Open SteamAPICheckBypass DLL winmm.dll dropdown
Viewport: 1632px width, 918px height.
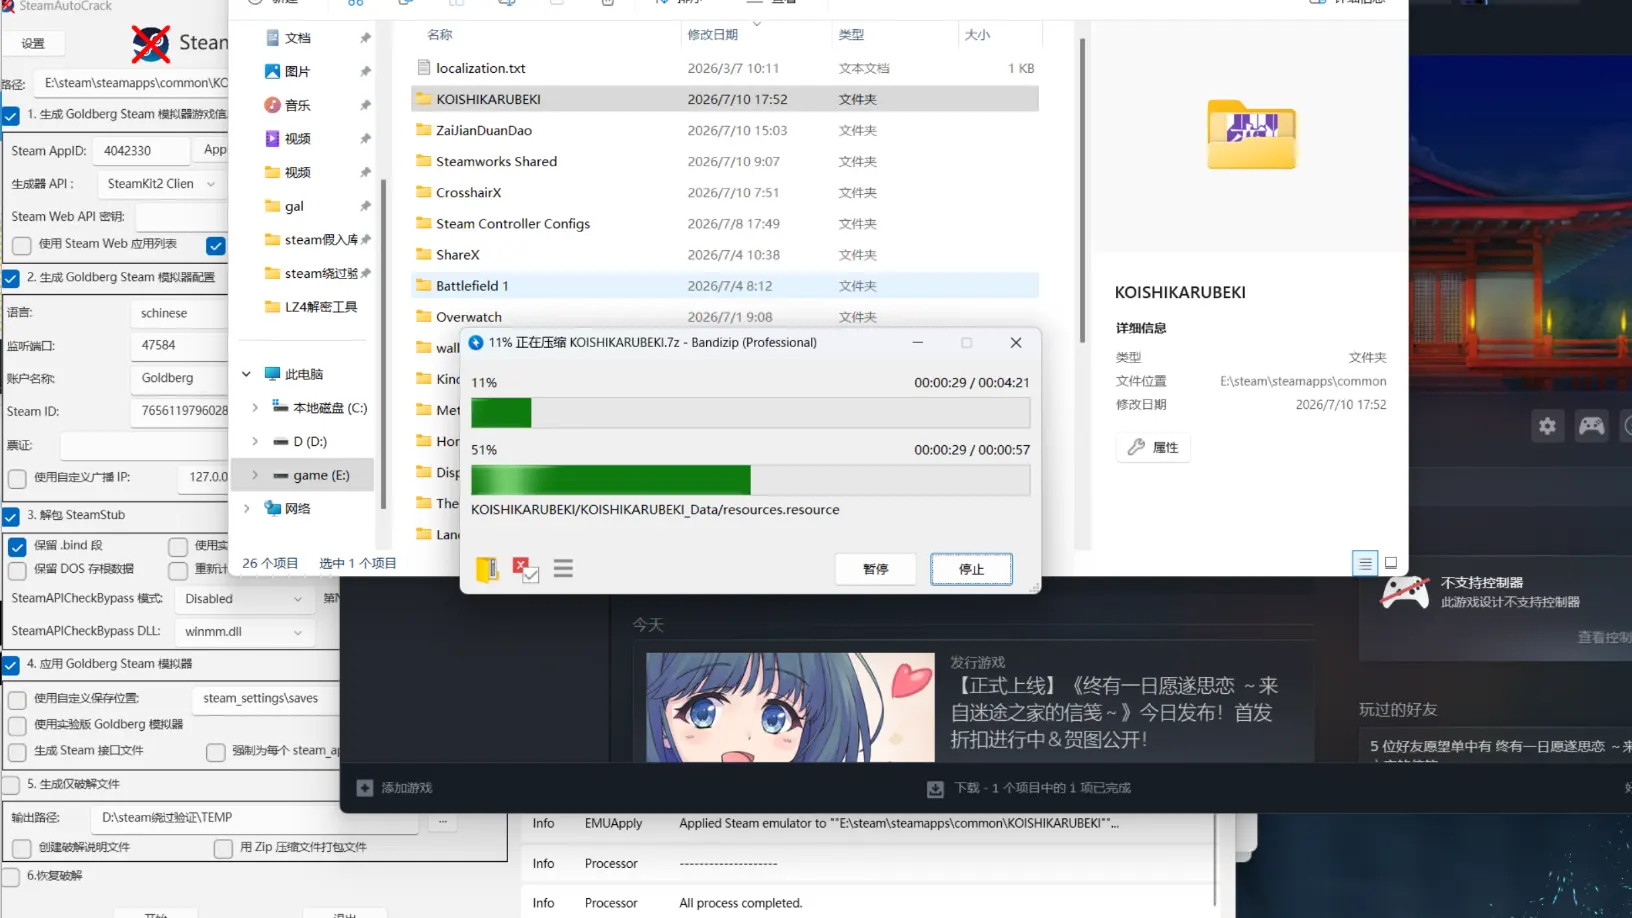pyautogui.click(x=244, y=632)
